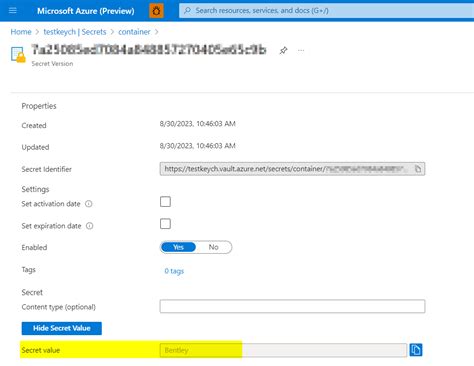This screenshot has width=474, height=366.
Task: Go to Home breadcrumb
Action: [21, 32]
